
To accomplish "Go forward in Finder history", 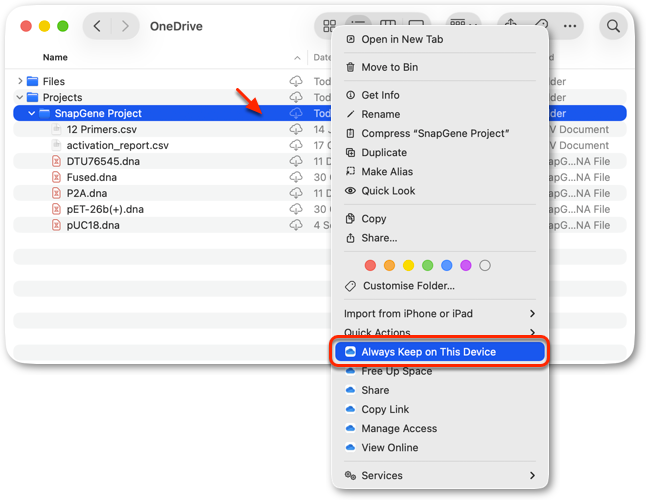I will [125, 26].
